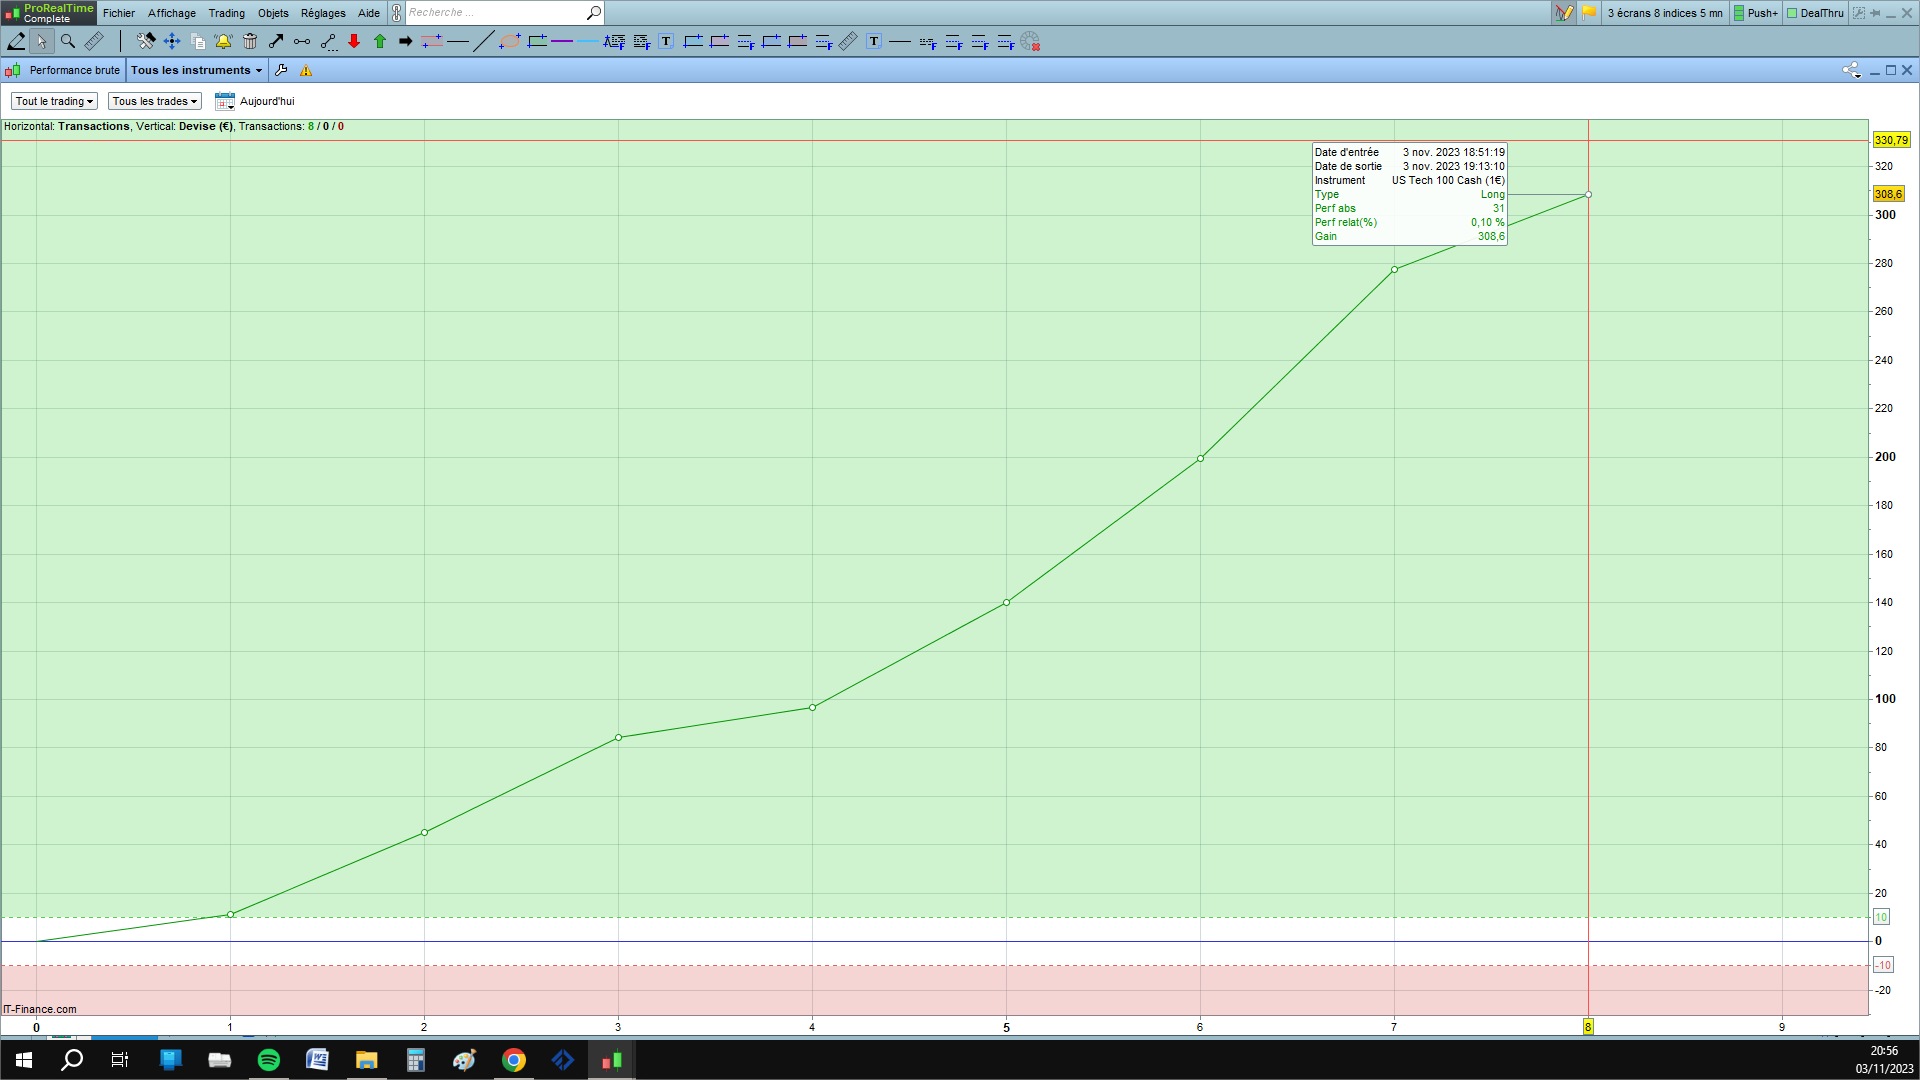Click the yellow warning triangle icon
The height and width of the screenshot is (1080, 1920).
(306, 70)
